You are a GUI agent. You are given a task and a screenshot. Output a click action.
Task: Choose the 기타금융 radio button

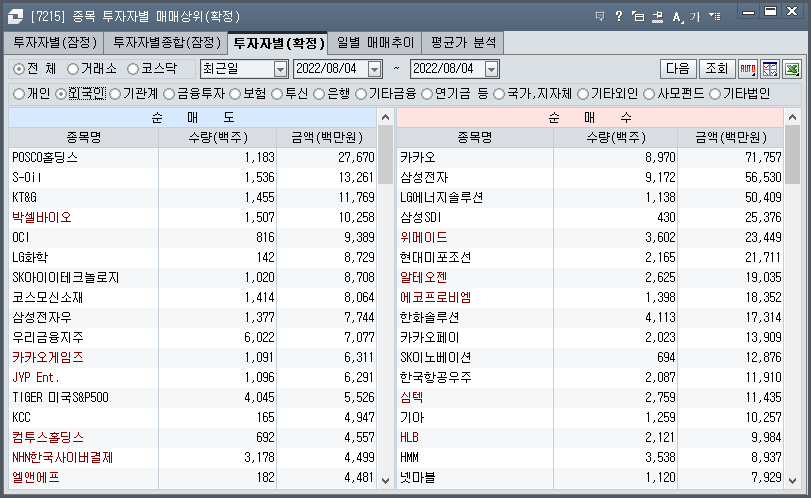[x=361, y=94]
